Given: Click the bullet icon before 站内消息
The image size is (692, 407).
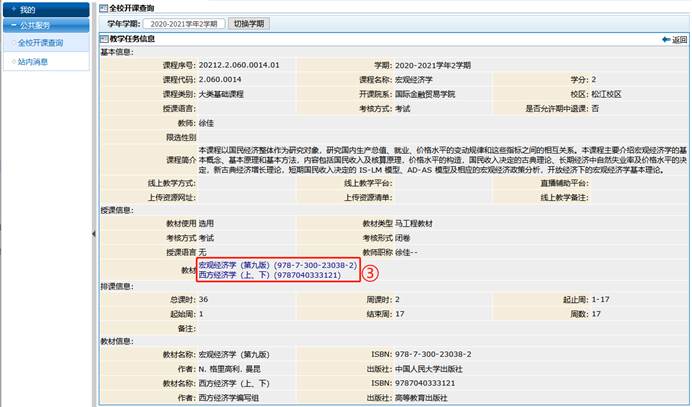Looking at the screenshot, I should pos(12,61).
